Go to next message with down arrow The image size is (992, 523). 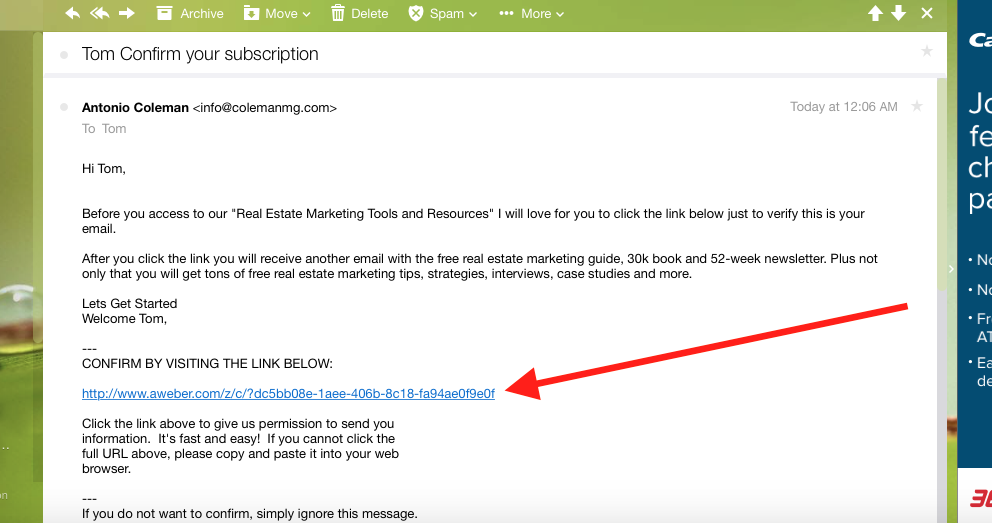(x=898, y=13)
